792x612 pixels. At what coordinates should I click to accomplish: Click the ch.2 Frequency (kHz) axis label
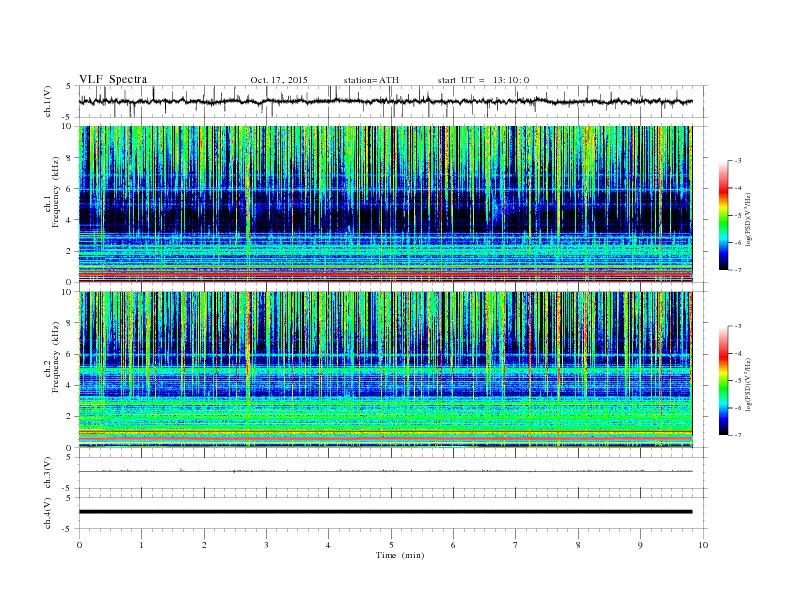[x=52, y=357]
